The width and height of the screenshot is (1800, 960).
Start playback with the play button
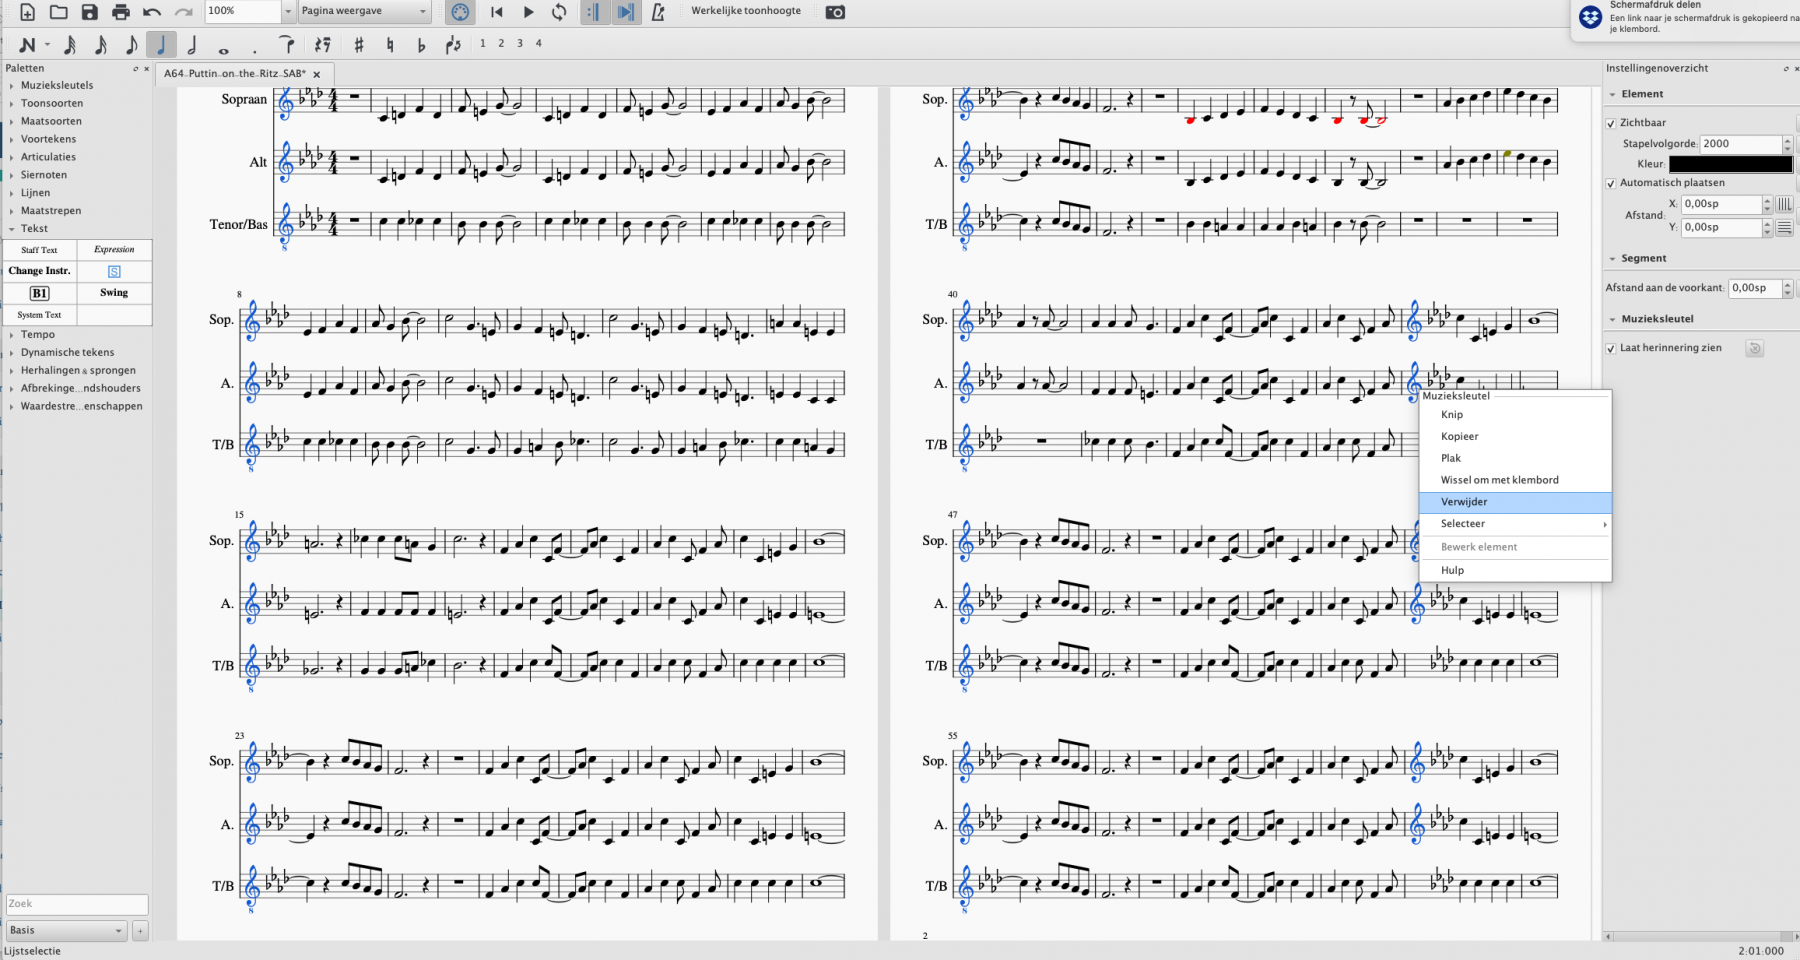[x=528, y=12]
